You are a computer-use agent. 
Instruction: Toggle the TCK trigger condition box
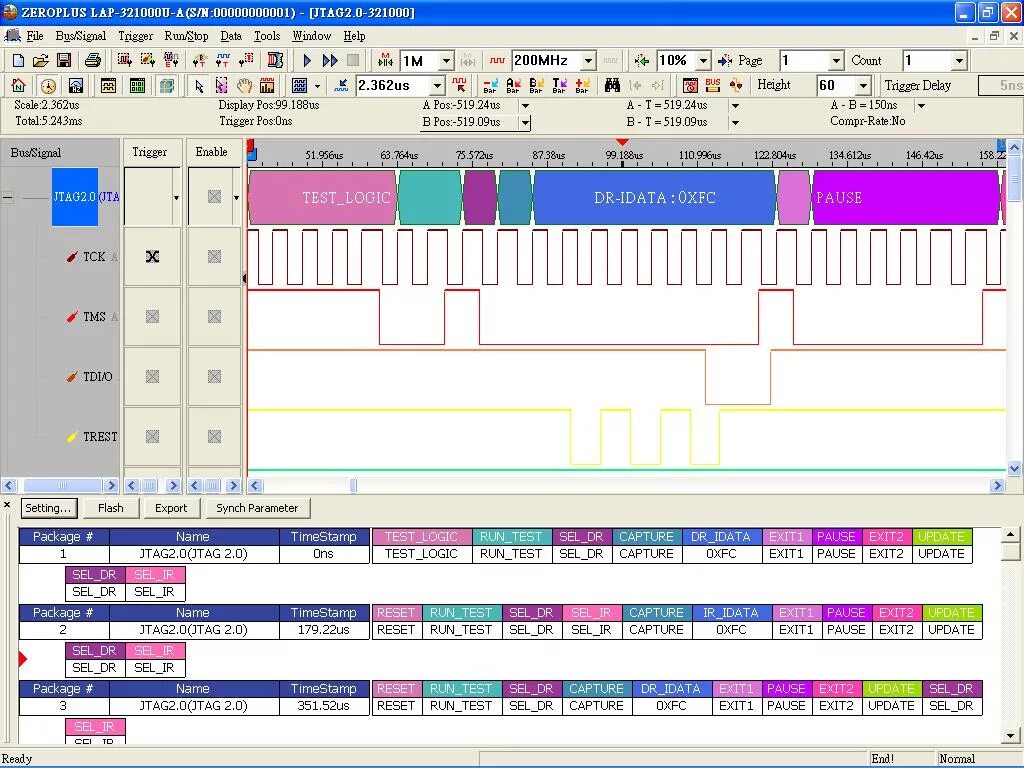152,257
